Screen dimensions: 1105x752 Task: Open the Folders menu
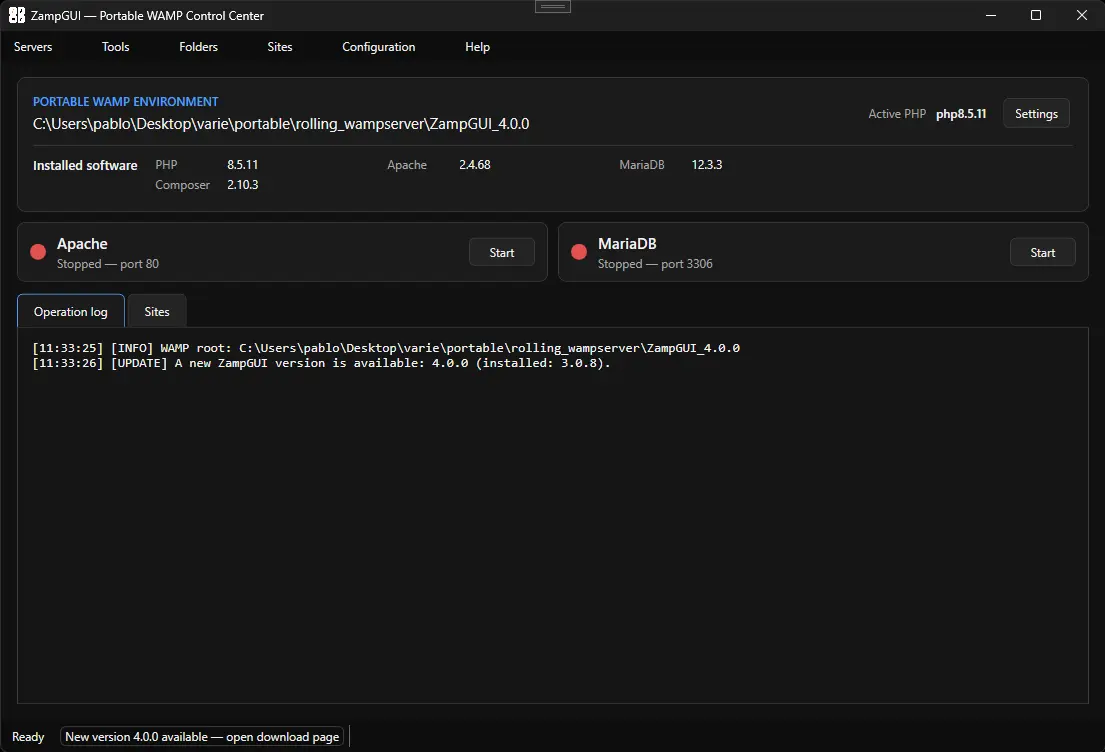pos(198,47)
